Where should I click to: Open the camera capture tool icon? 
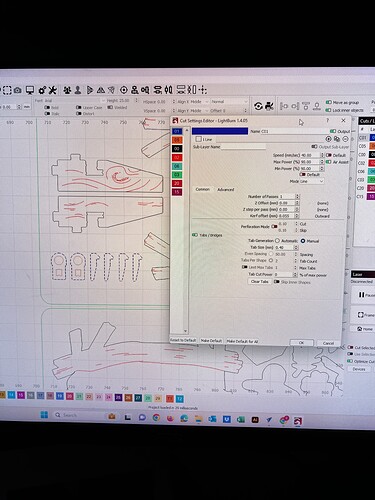tap(18, 90)
